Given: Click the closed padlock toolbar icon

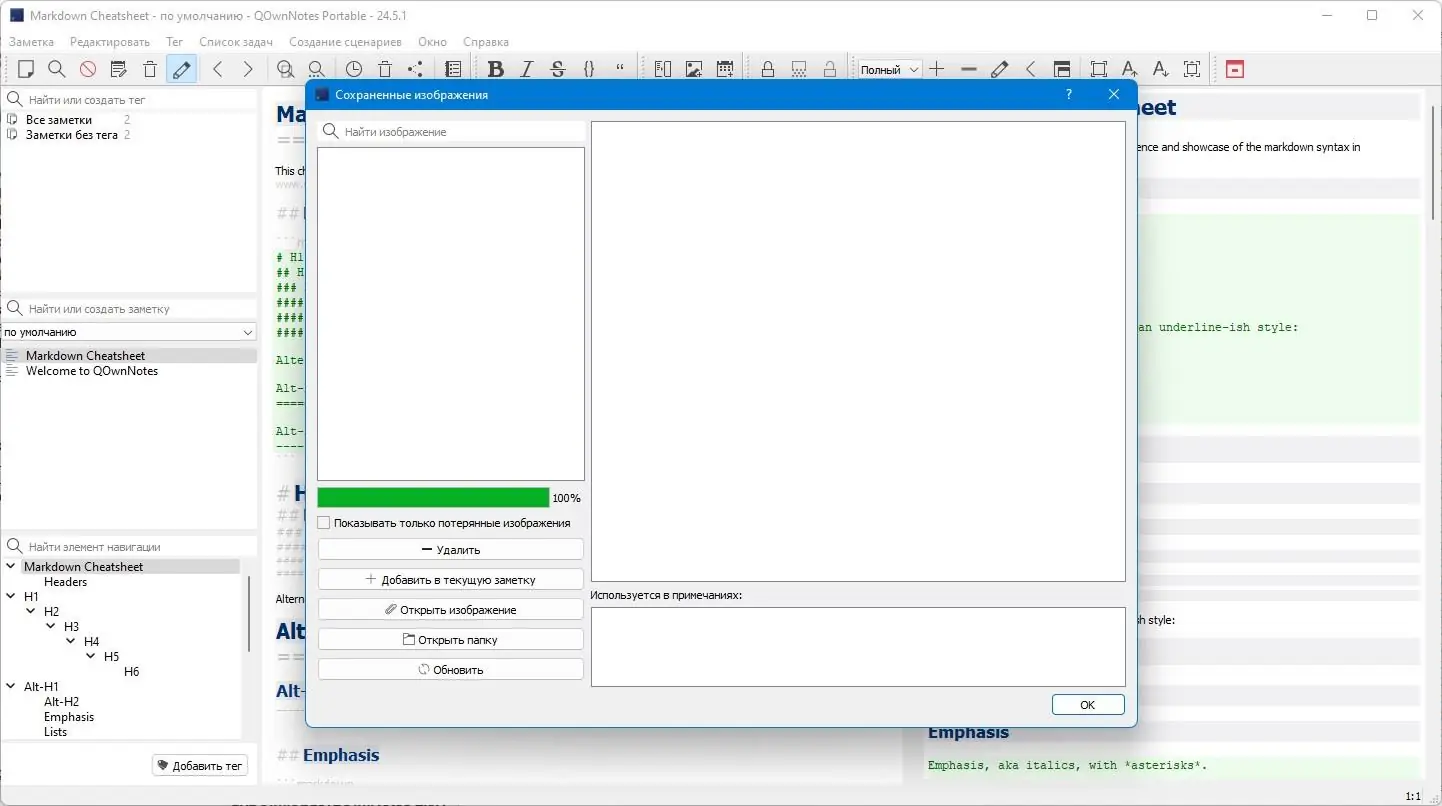Looking at the screenshot, I should point(768,69).
